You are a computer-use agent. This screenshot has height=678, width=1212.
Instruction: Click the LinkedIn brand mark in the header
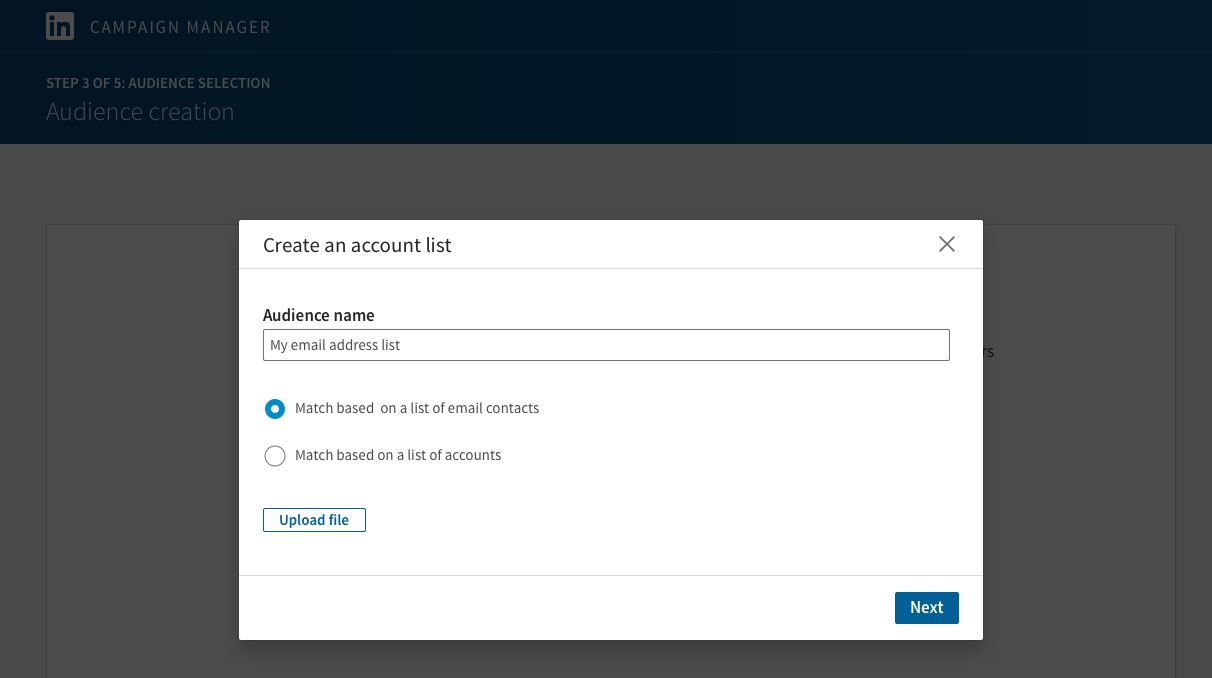[x=60, y=26]
